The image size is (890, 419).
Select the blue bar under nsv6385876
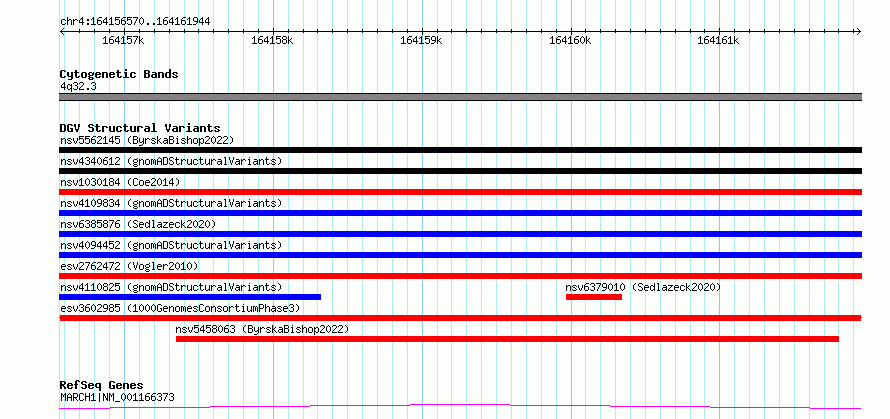point(460,234)
